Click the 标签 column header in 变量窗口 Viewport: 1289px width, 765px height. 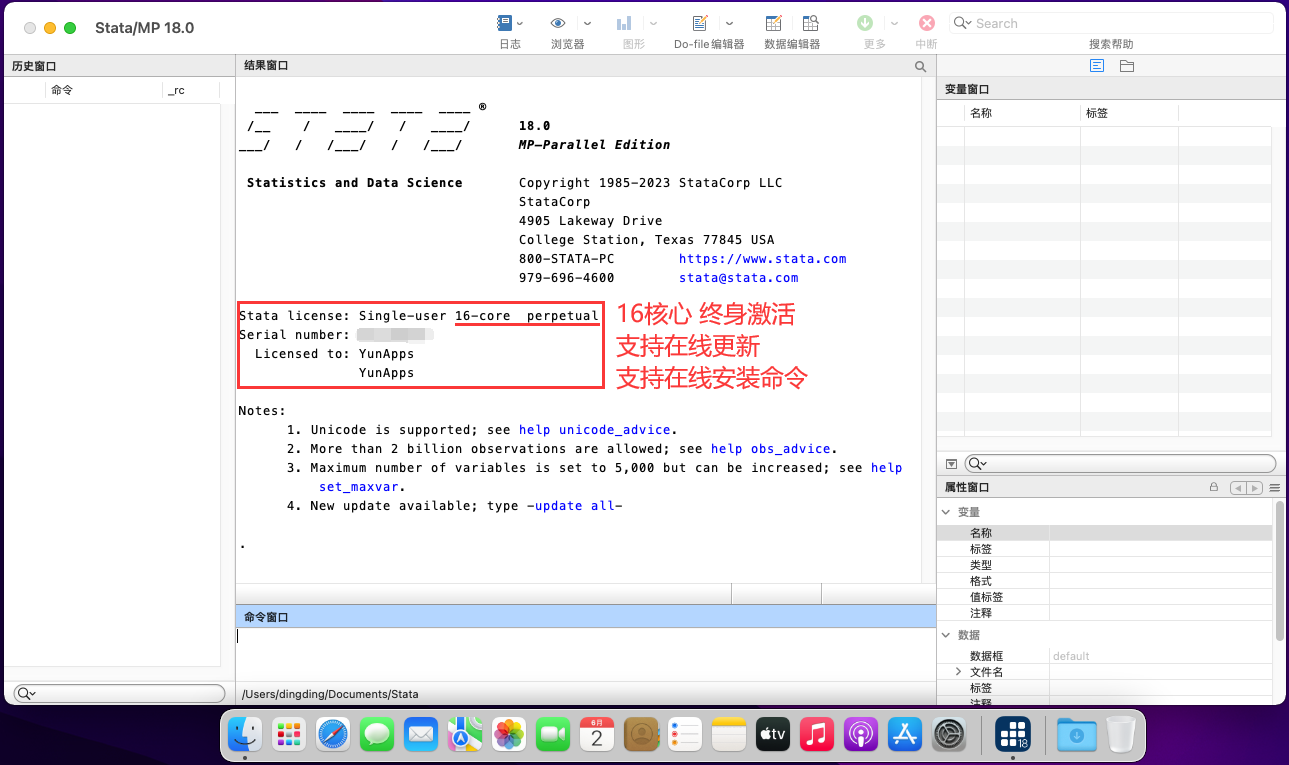point(1129,113)
